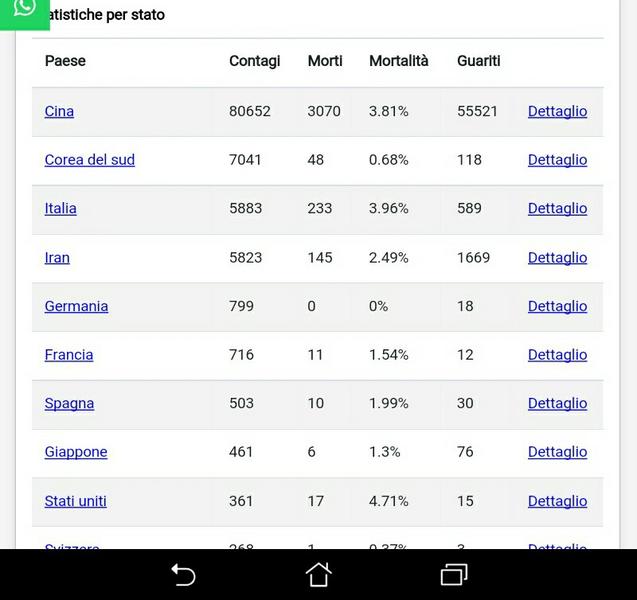Open the Giappone country link

coord(76,452)
